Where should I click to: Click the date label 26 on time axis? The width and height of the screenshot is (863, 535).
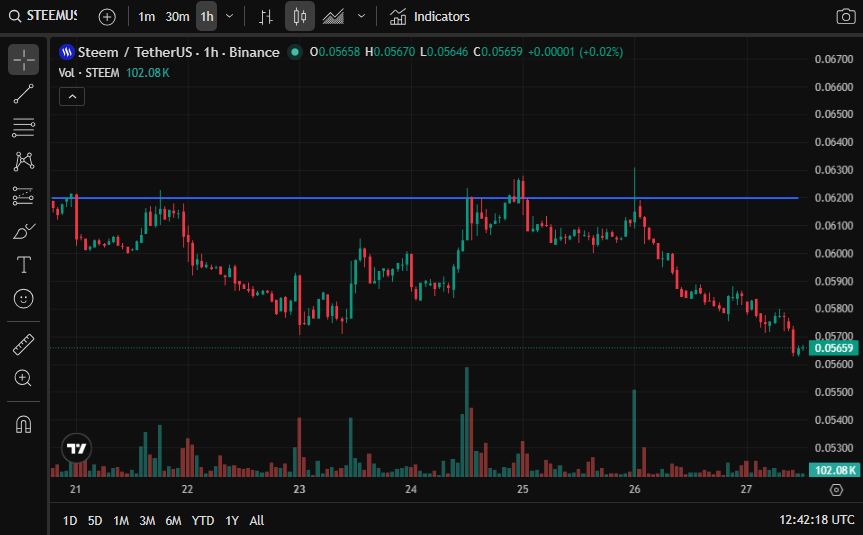(x=635, y=489)
